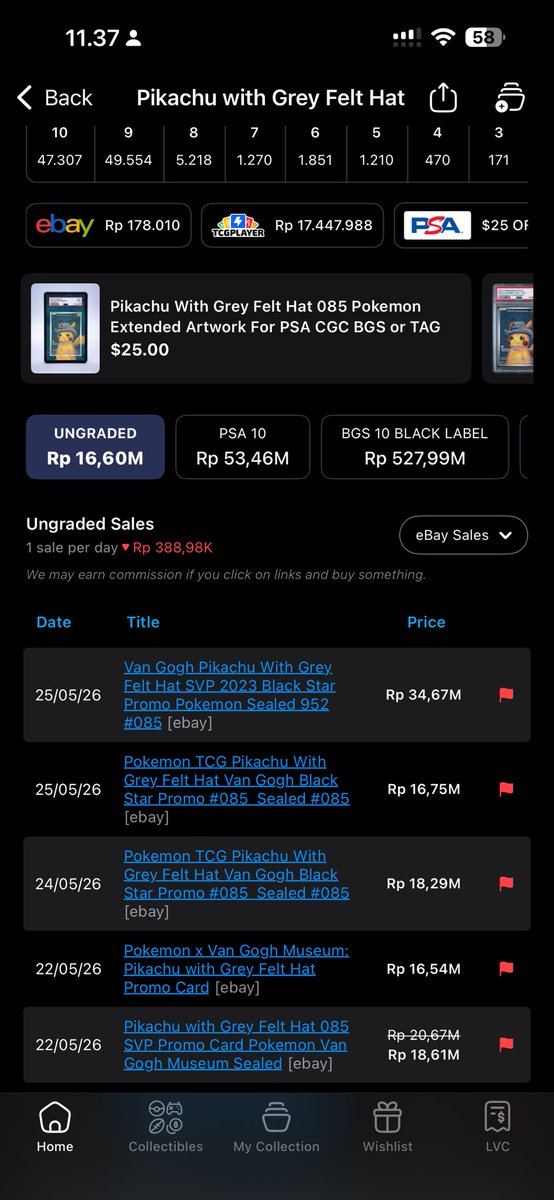Viewport: 554px width, 1200px height.
Task: Flag the Rp 18,61M sale
Action: click(x=505, y=1045)
